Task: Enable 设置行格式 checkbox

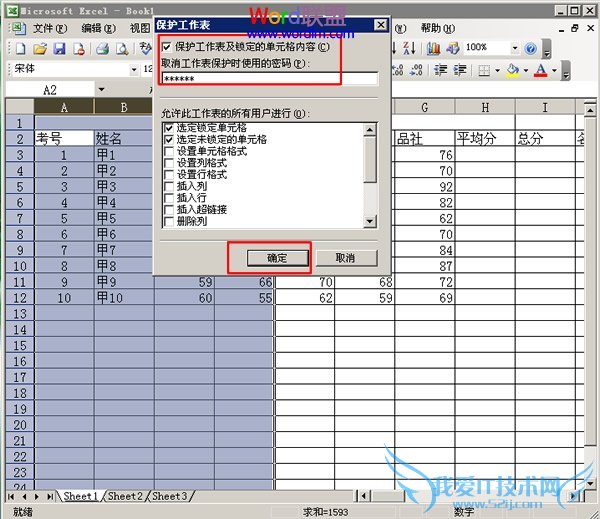Action: click(x=169, y=175)
